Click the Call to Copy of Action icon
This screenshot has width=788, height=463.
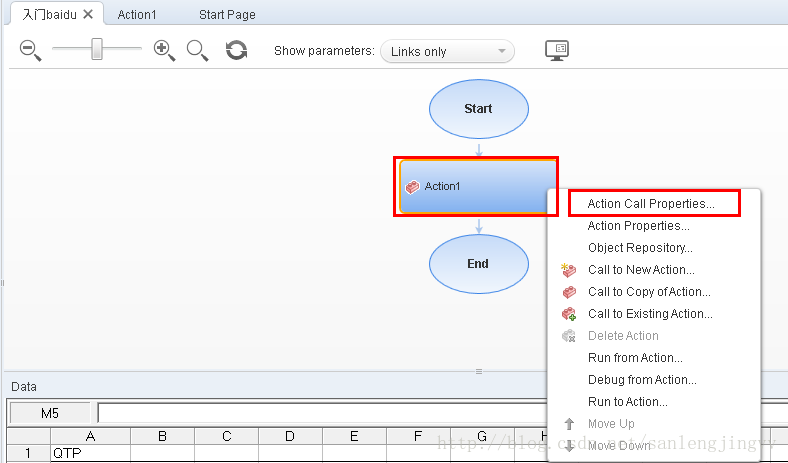(569, 292)
